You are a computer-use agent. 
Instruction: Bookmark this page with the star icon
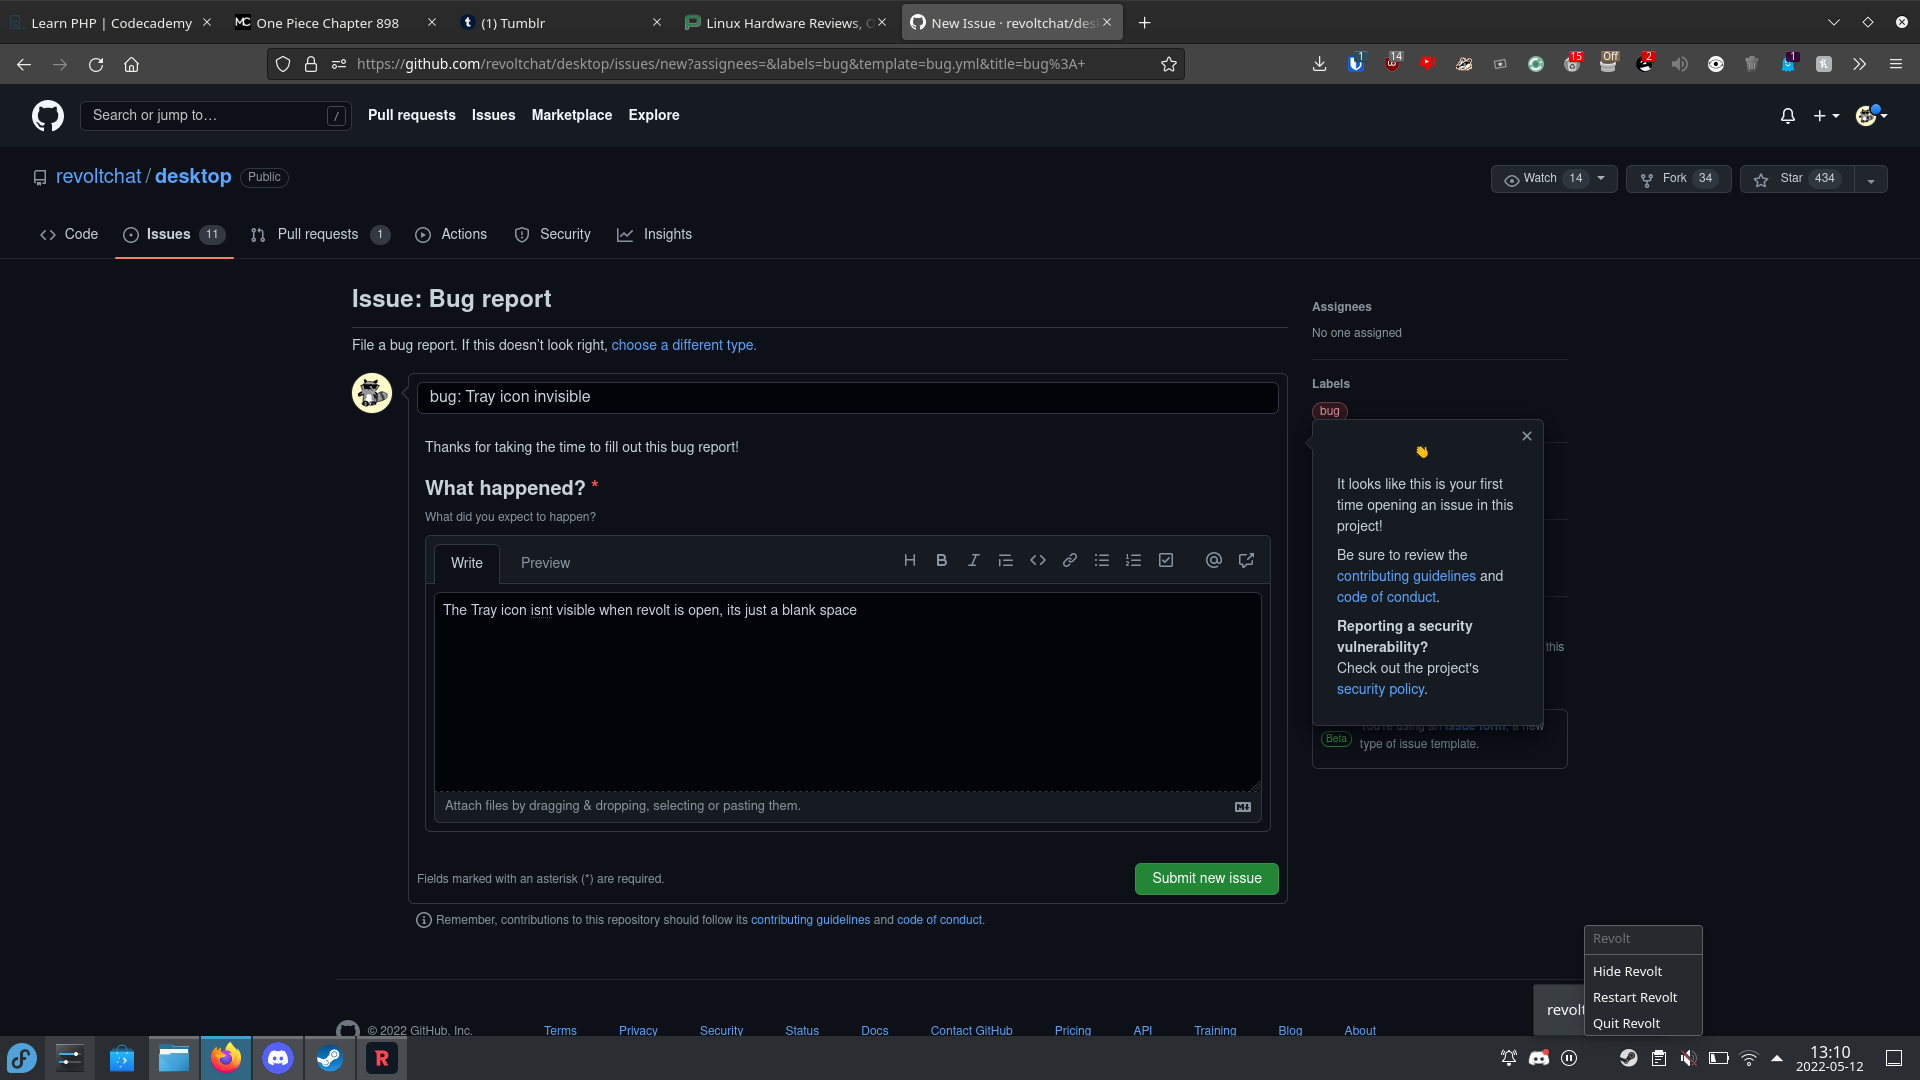[x=1168, y=64]
